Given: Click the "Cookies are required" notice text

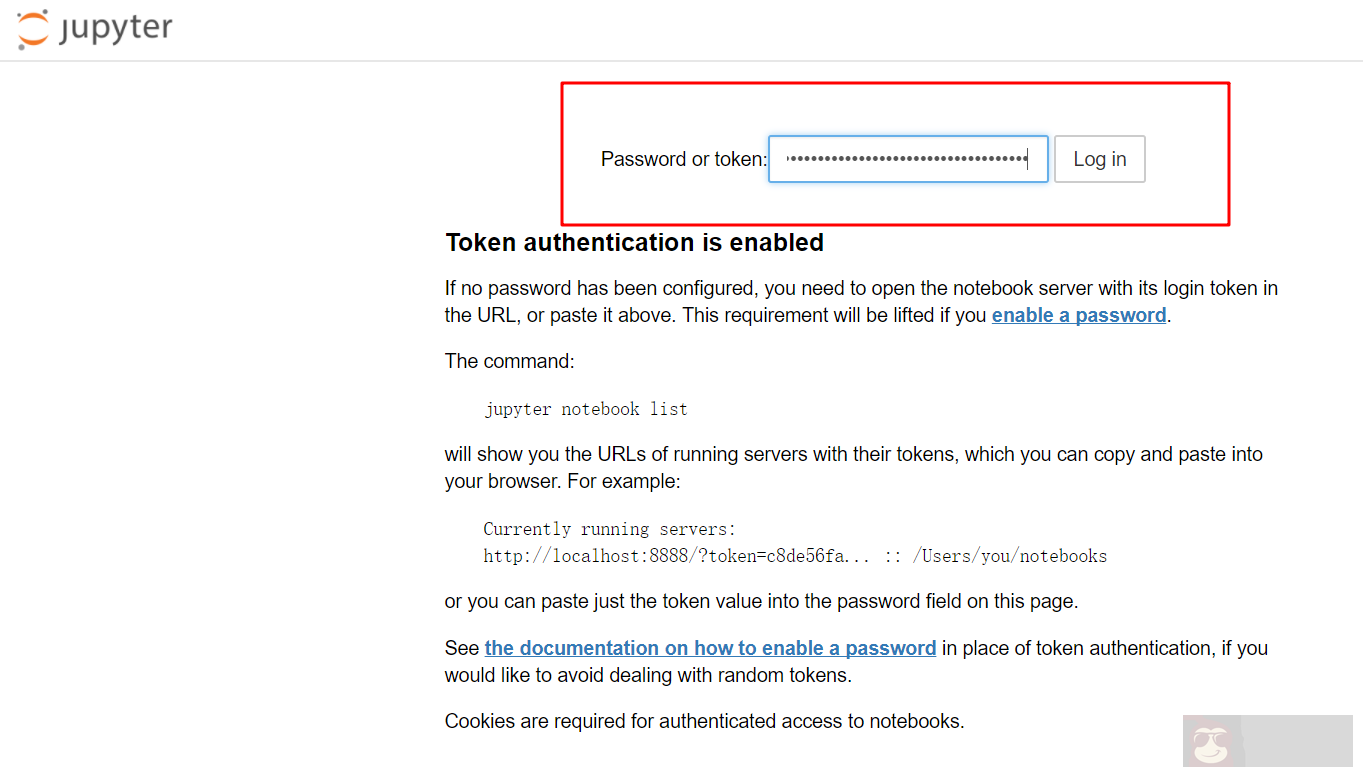Looking at the screenshot, I should pyautogui.click(x=704, y=721).
